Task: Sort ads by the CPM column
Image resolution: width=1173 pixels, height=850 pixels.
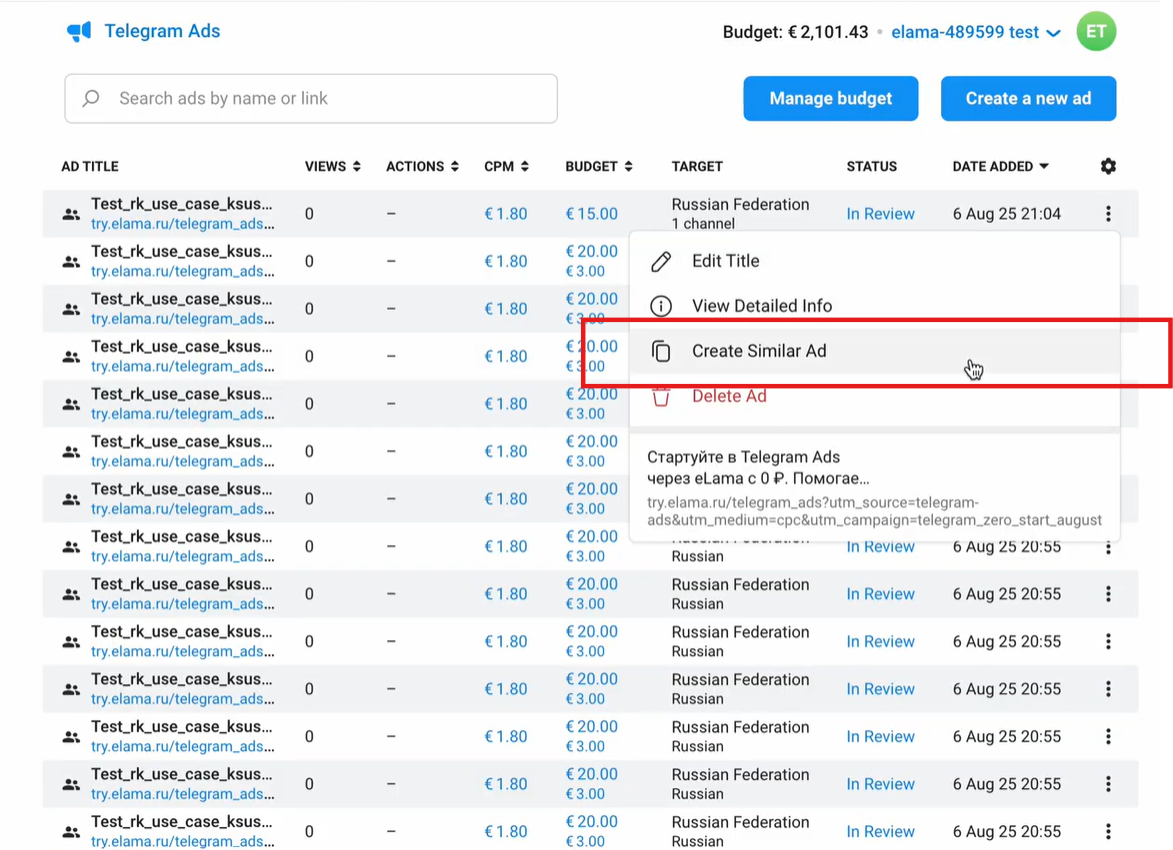Action: click(506, 166)
